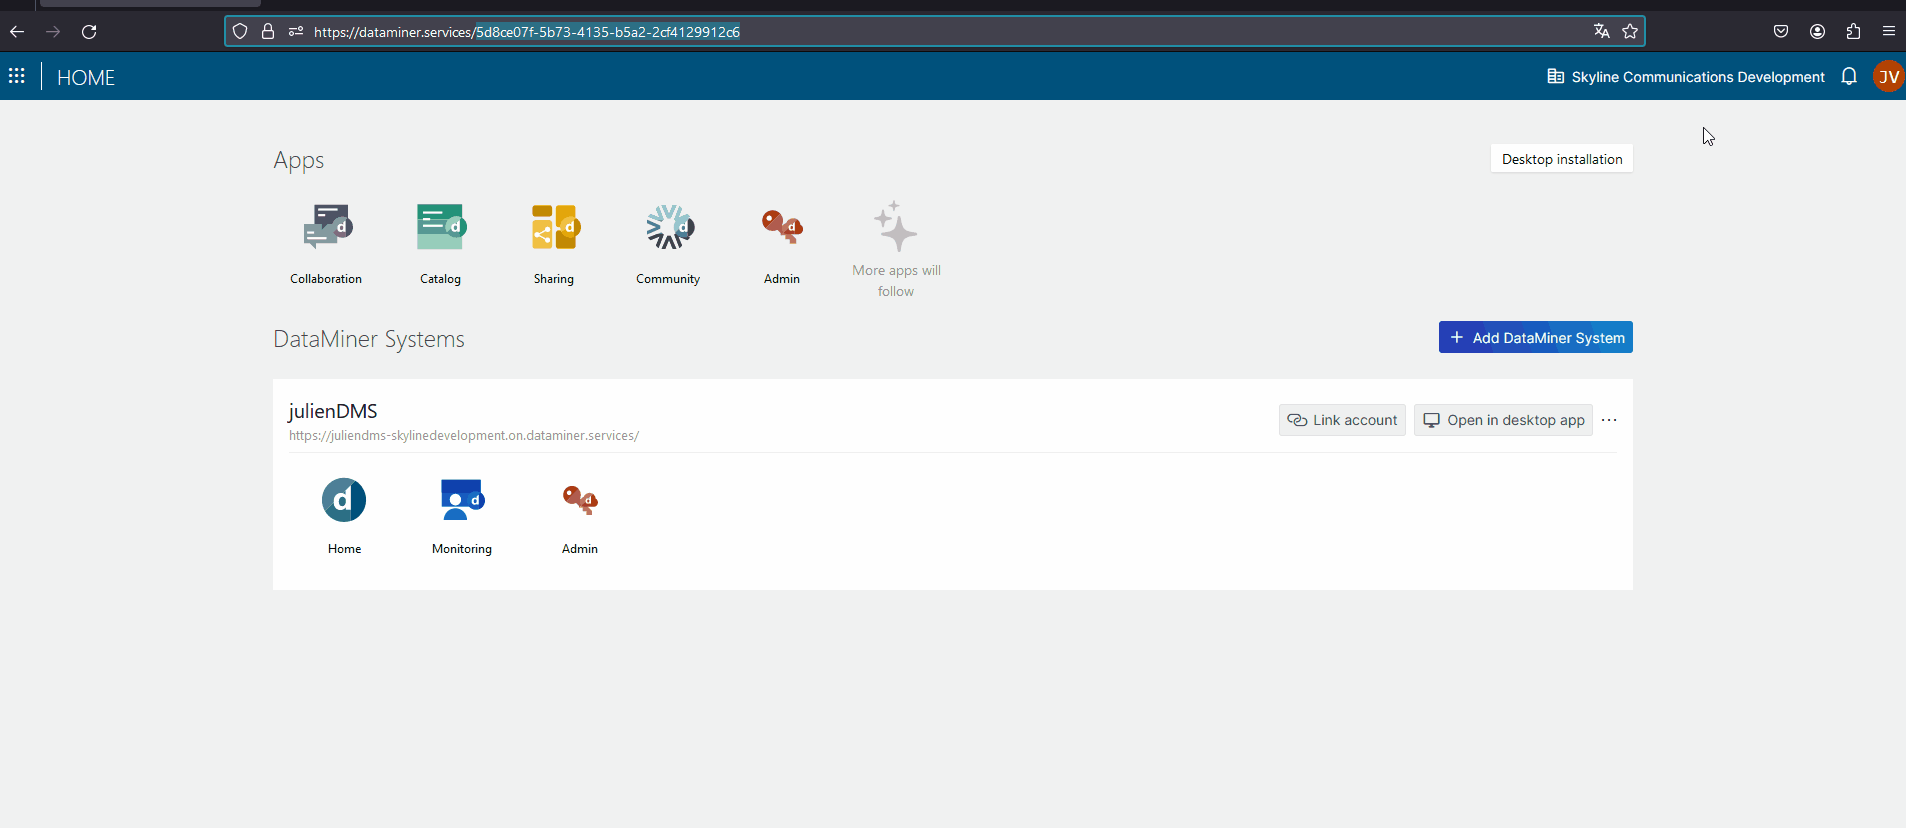The width and height of the screenshot is (1906, 828).
Task: Click Link account button
Action: (x=1342, y=420)
